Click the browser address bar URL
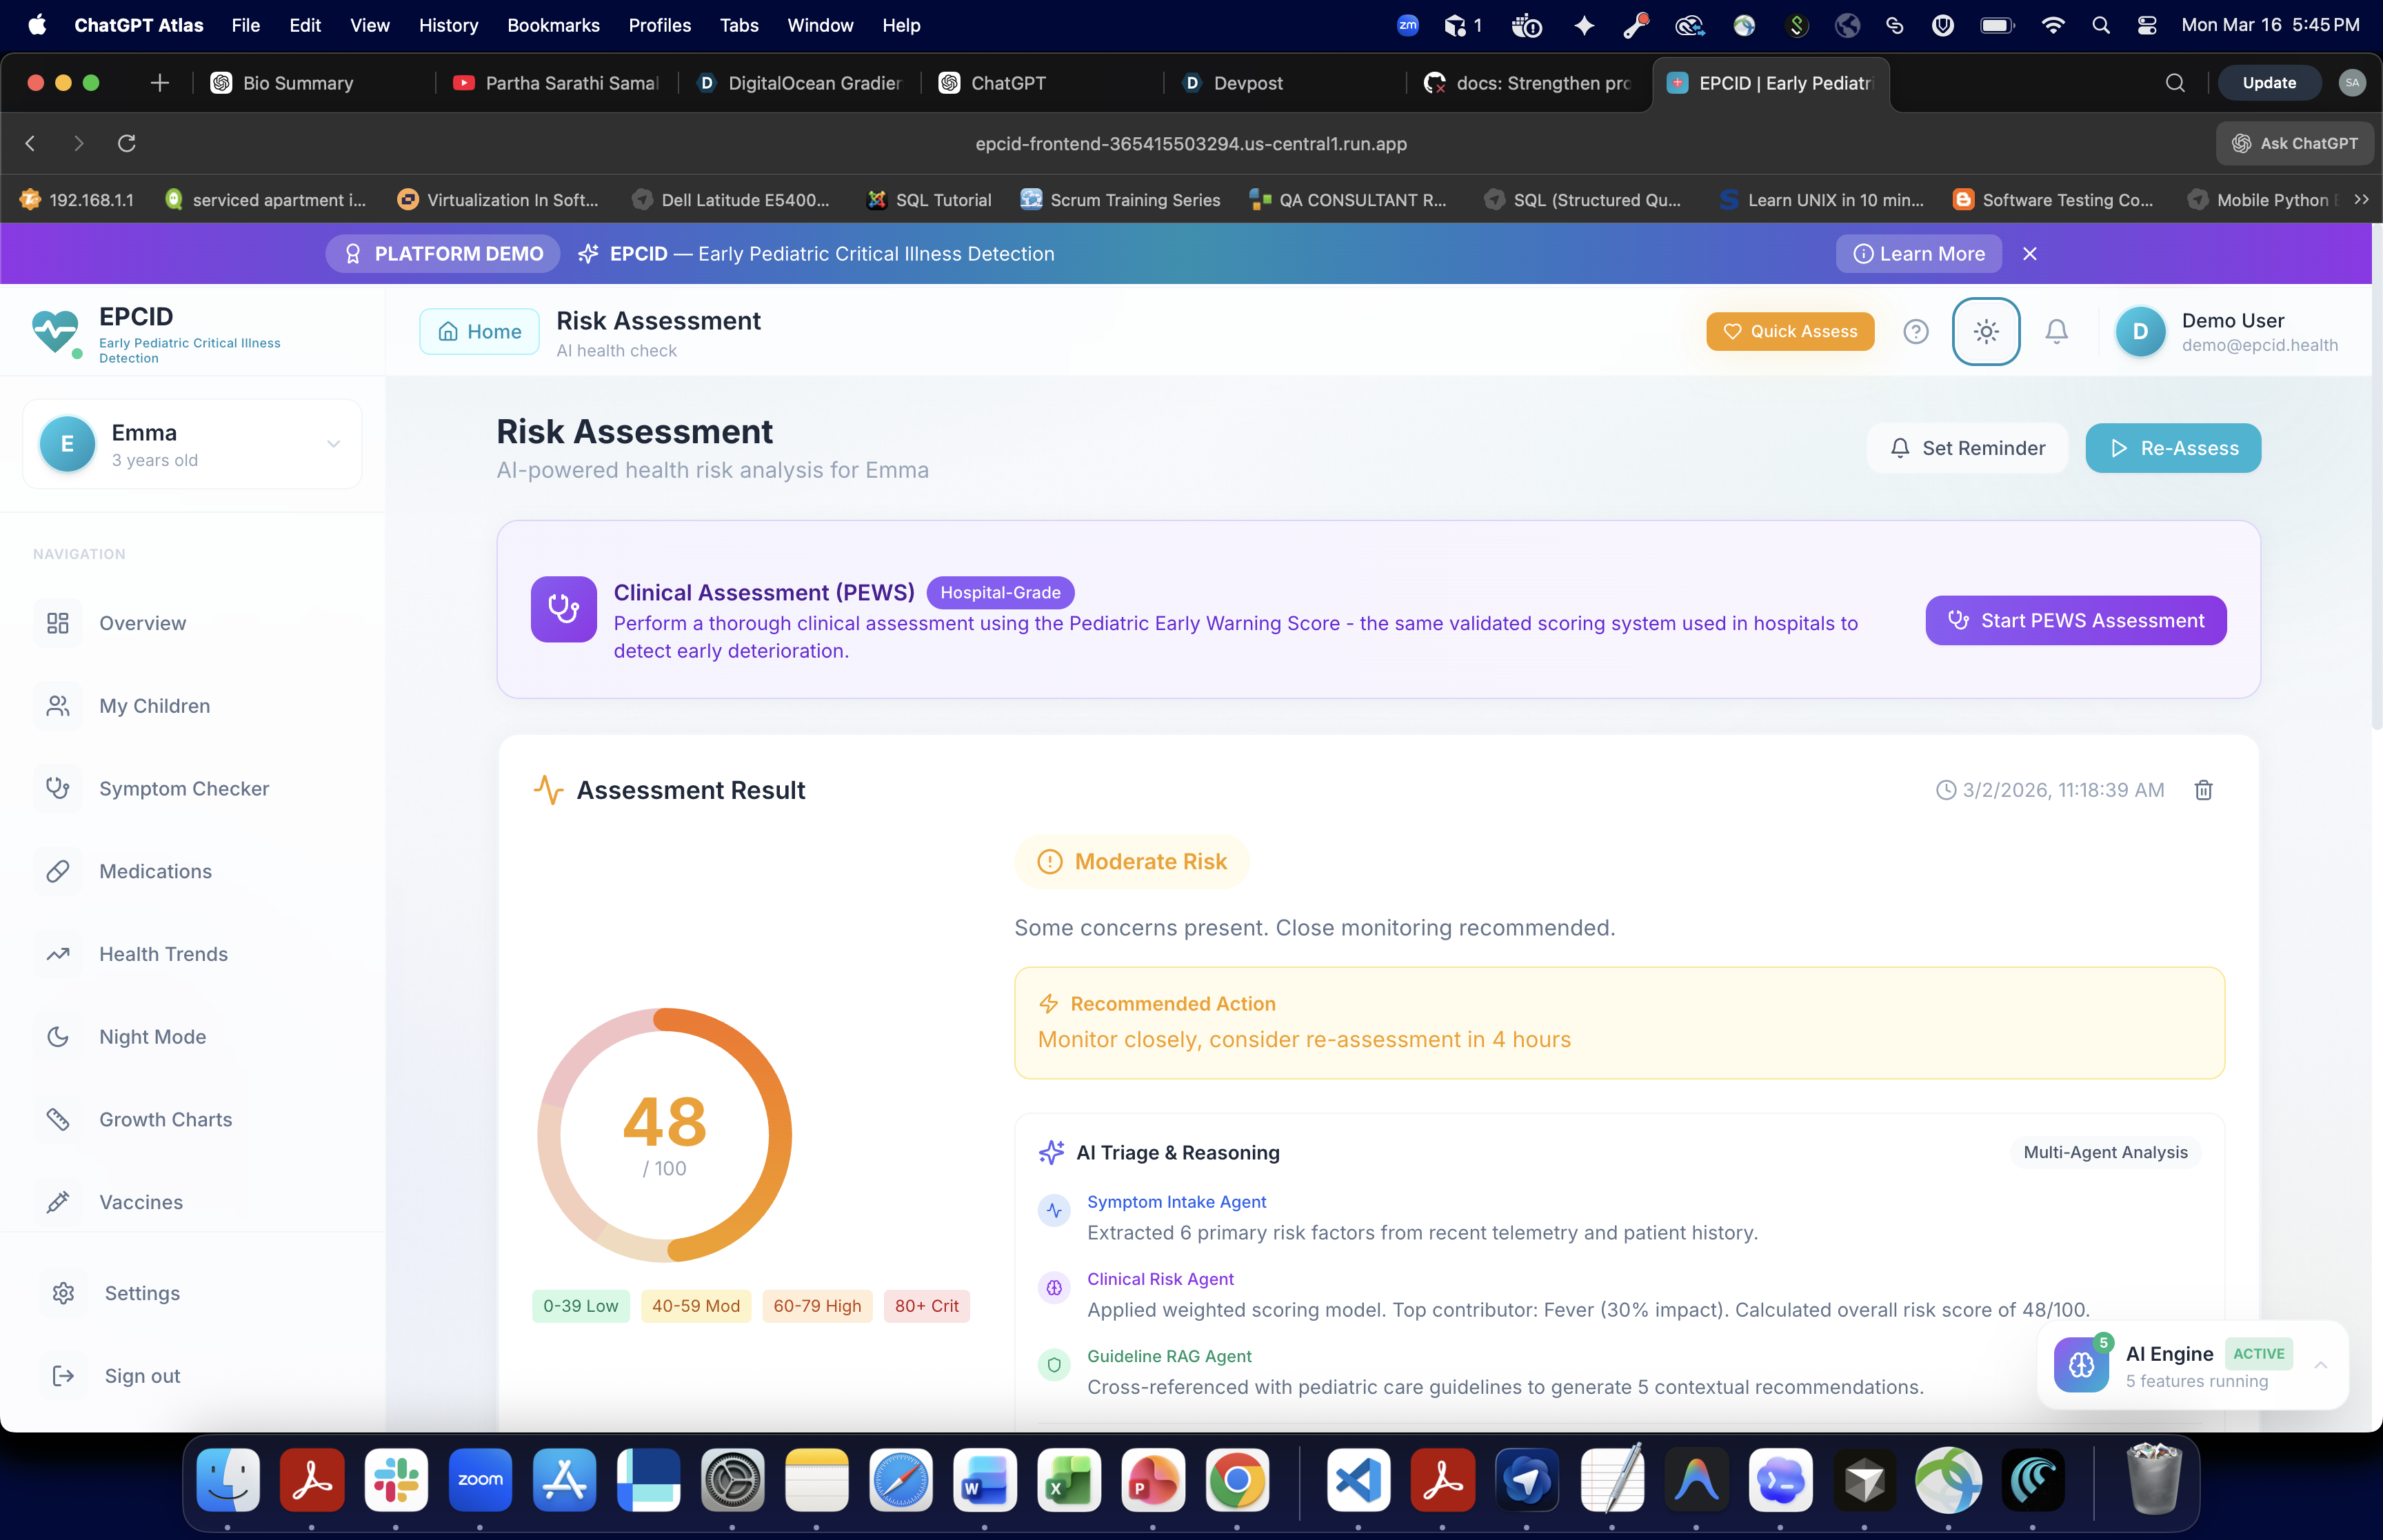This screenshot has width=2383, height=1540. [1190, 143]
